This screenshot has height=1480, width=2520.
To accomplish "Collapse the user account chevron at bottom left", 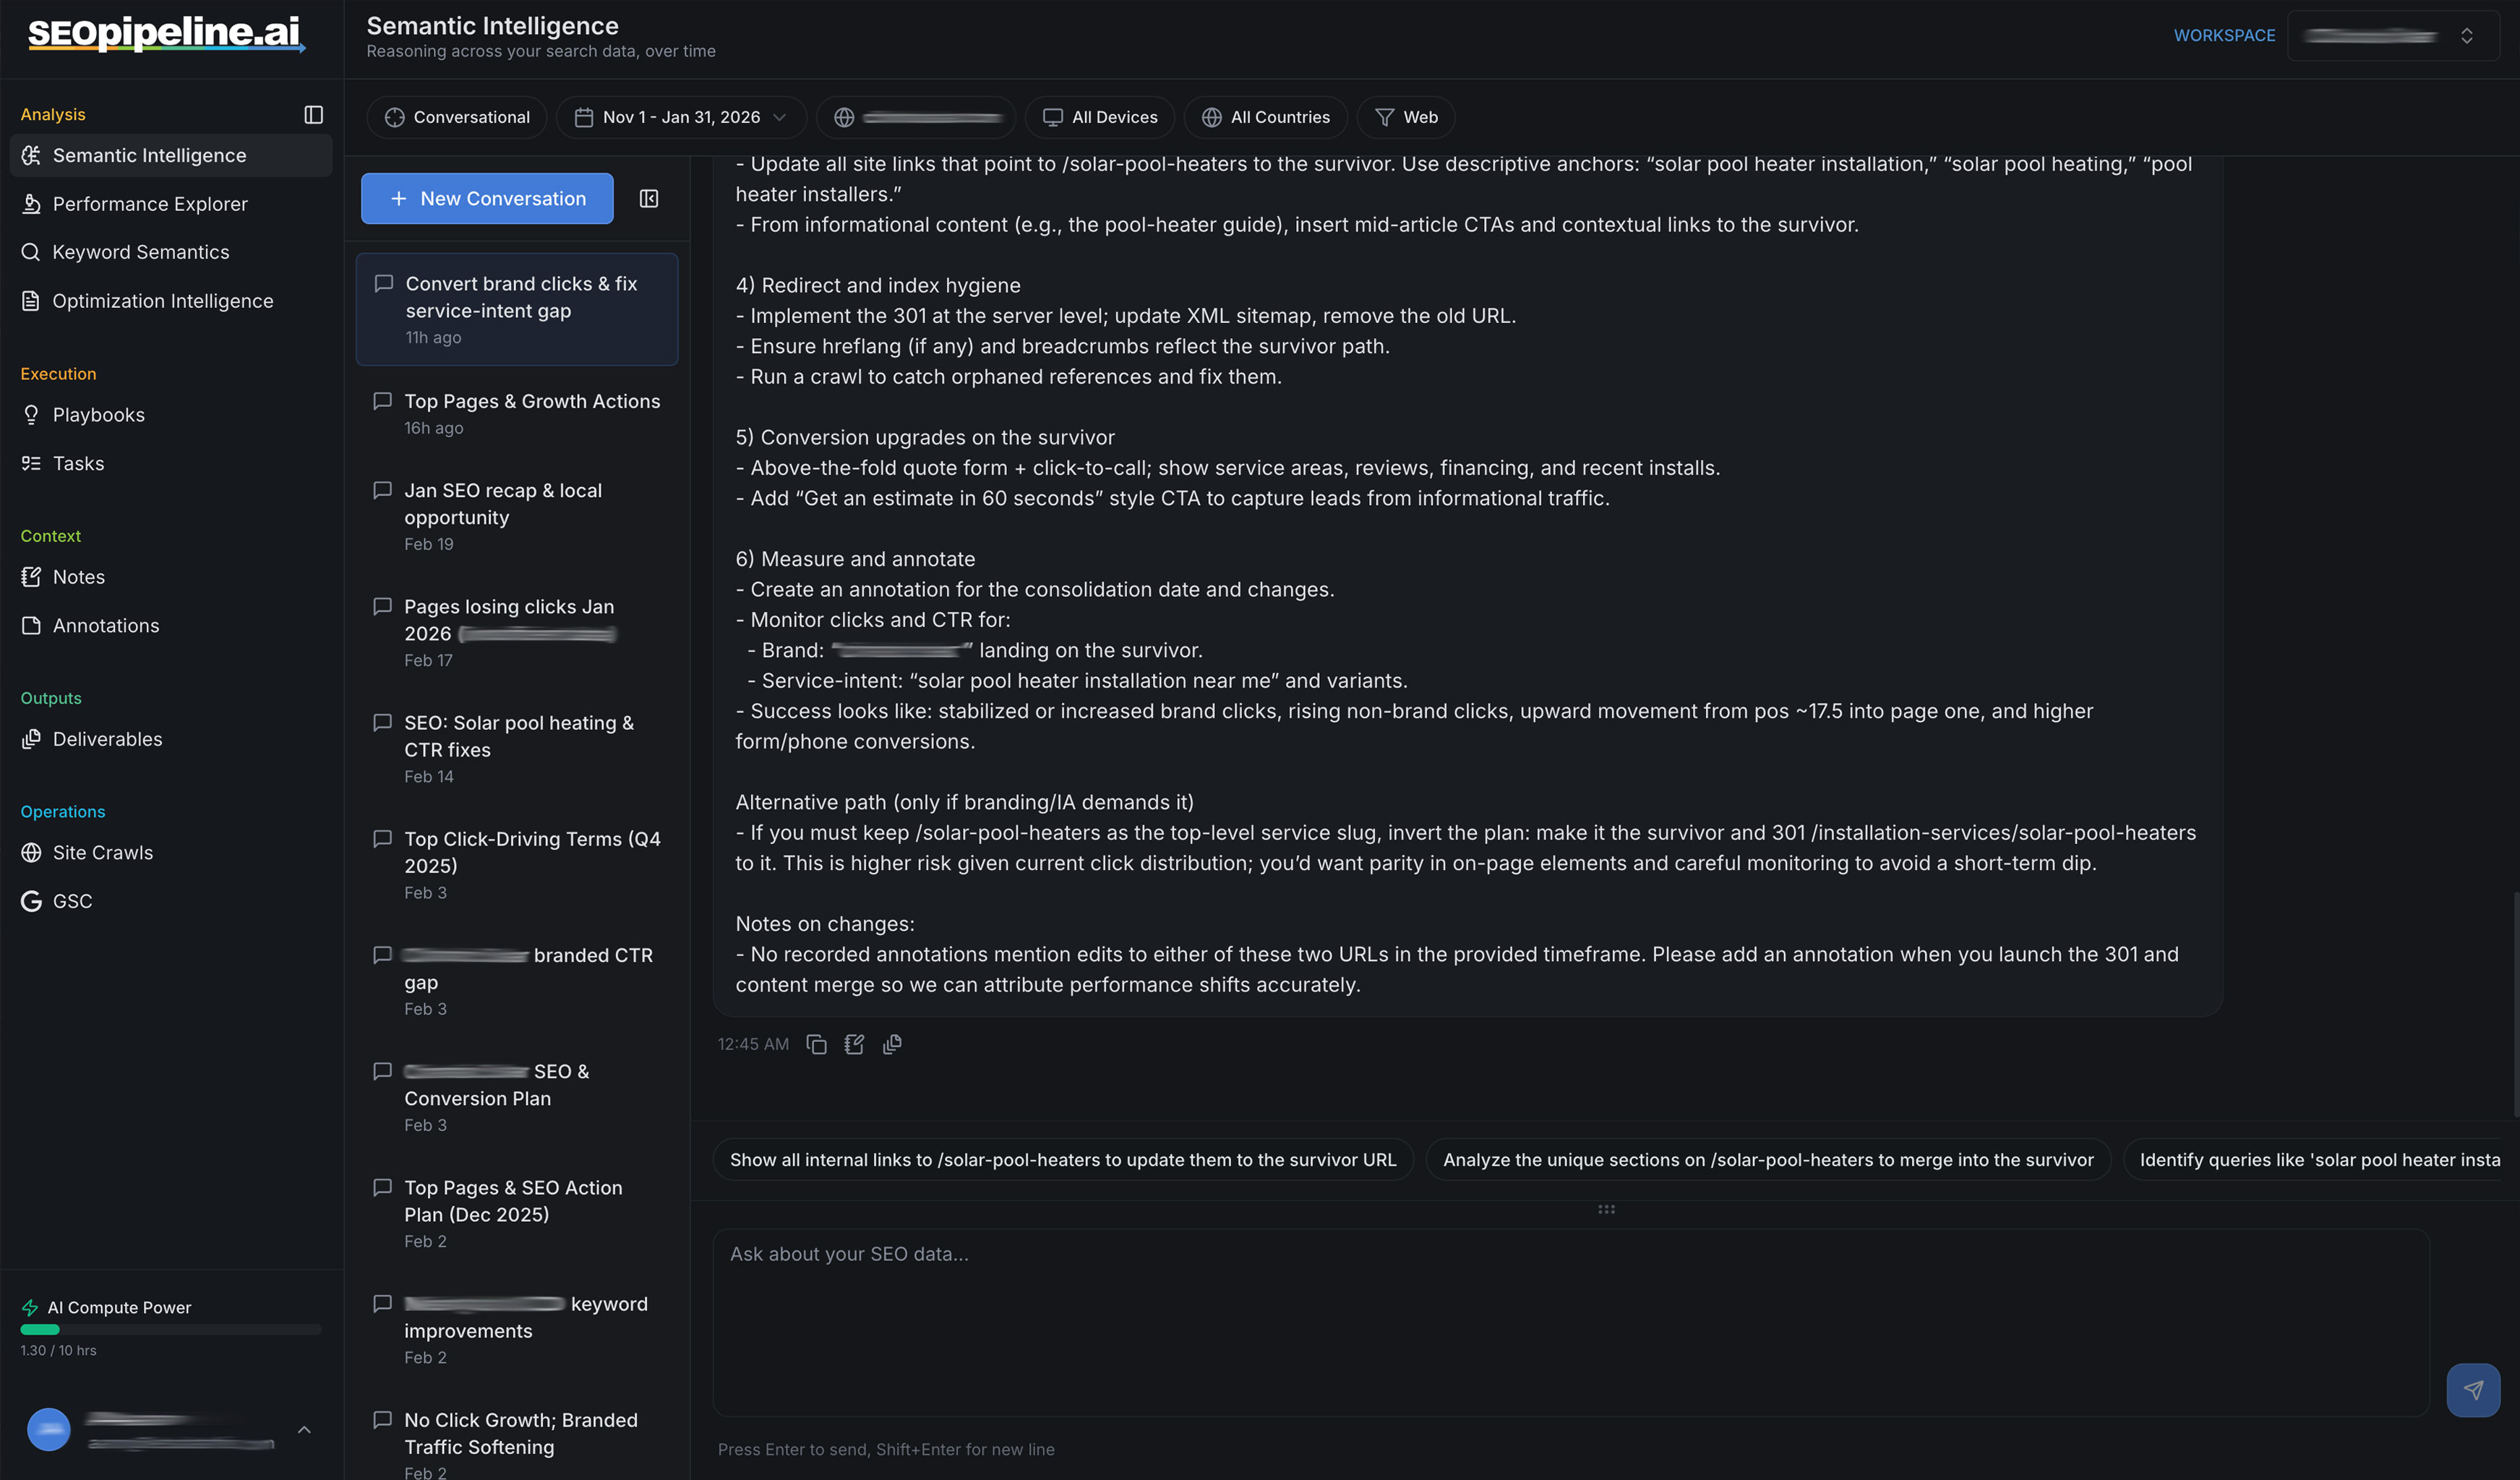I will 304,1429.
